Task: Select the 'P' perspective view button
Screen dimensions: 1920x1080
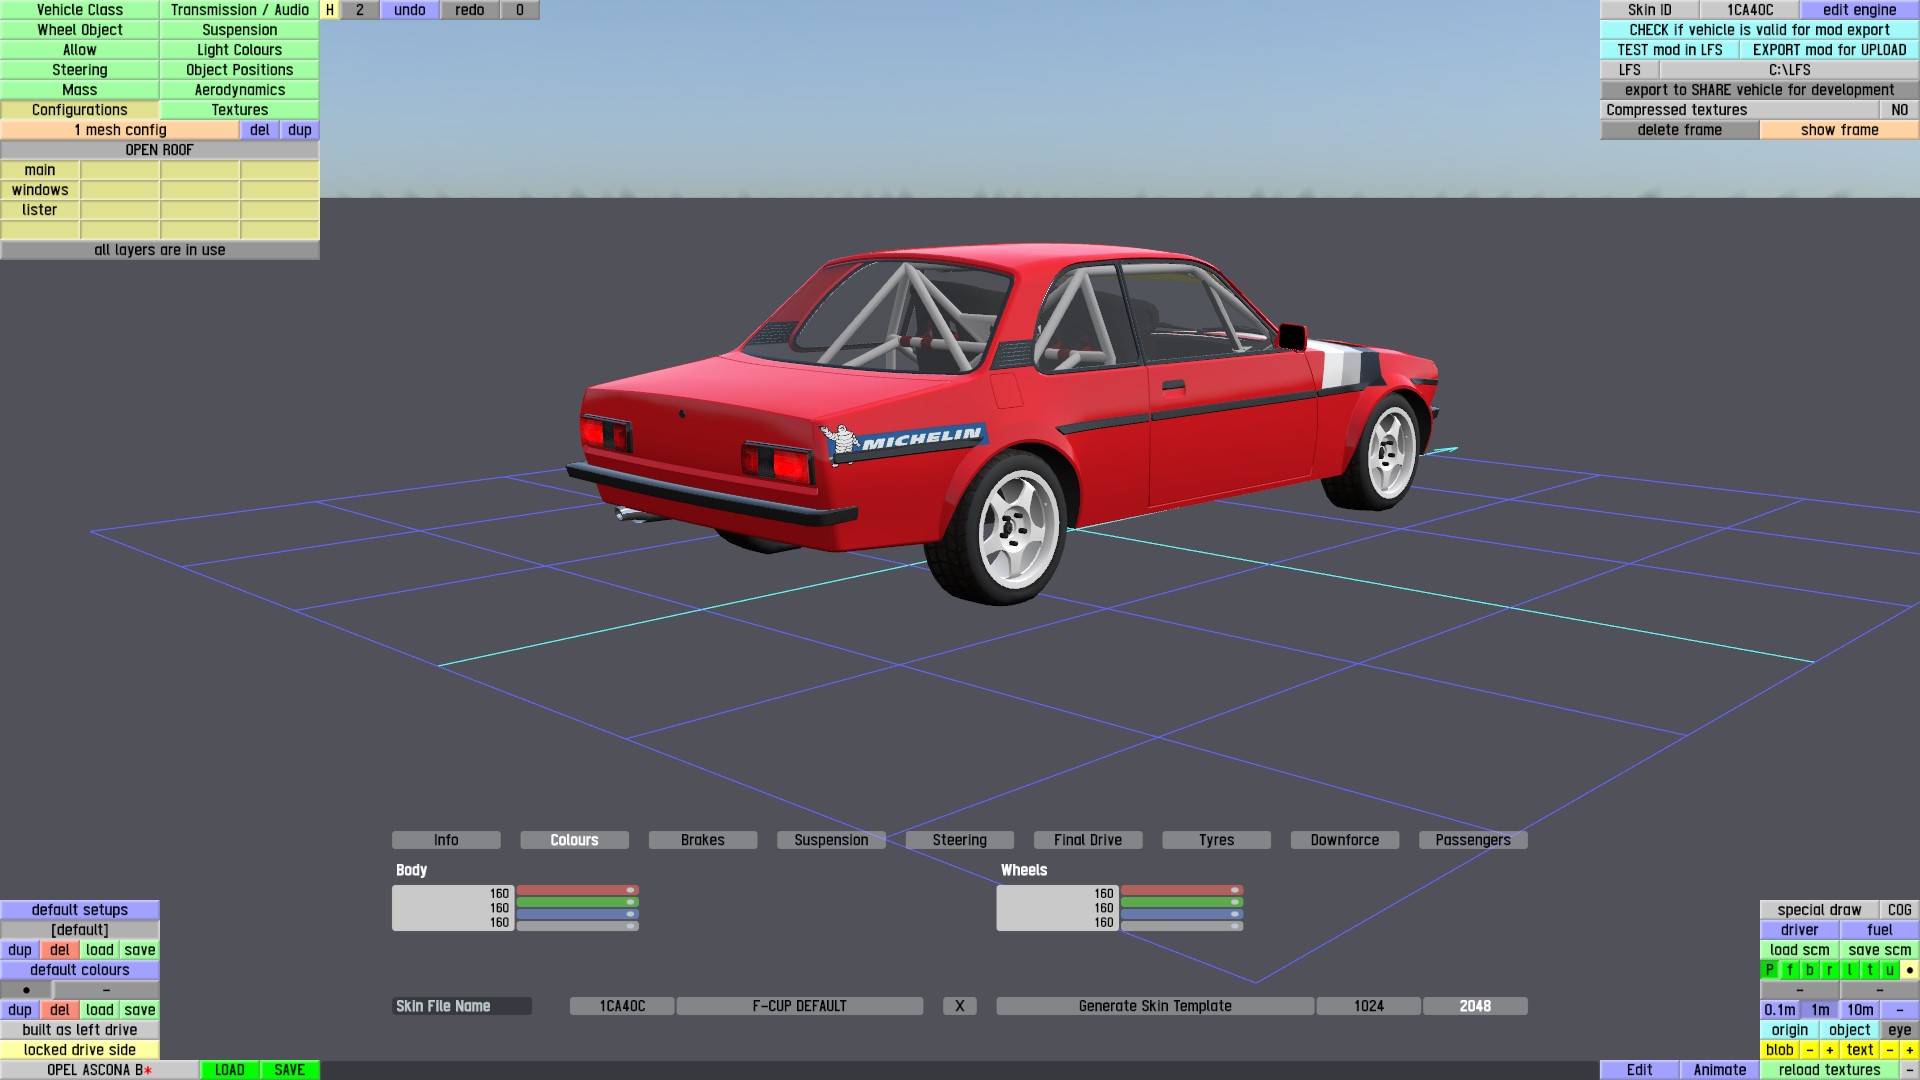Action: (1770, 970)
